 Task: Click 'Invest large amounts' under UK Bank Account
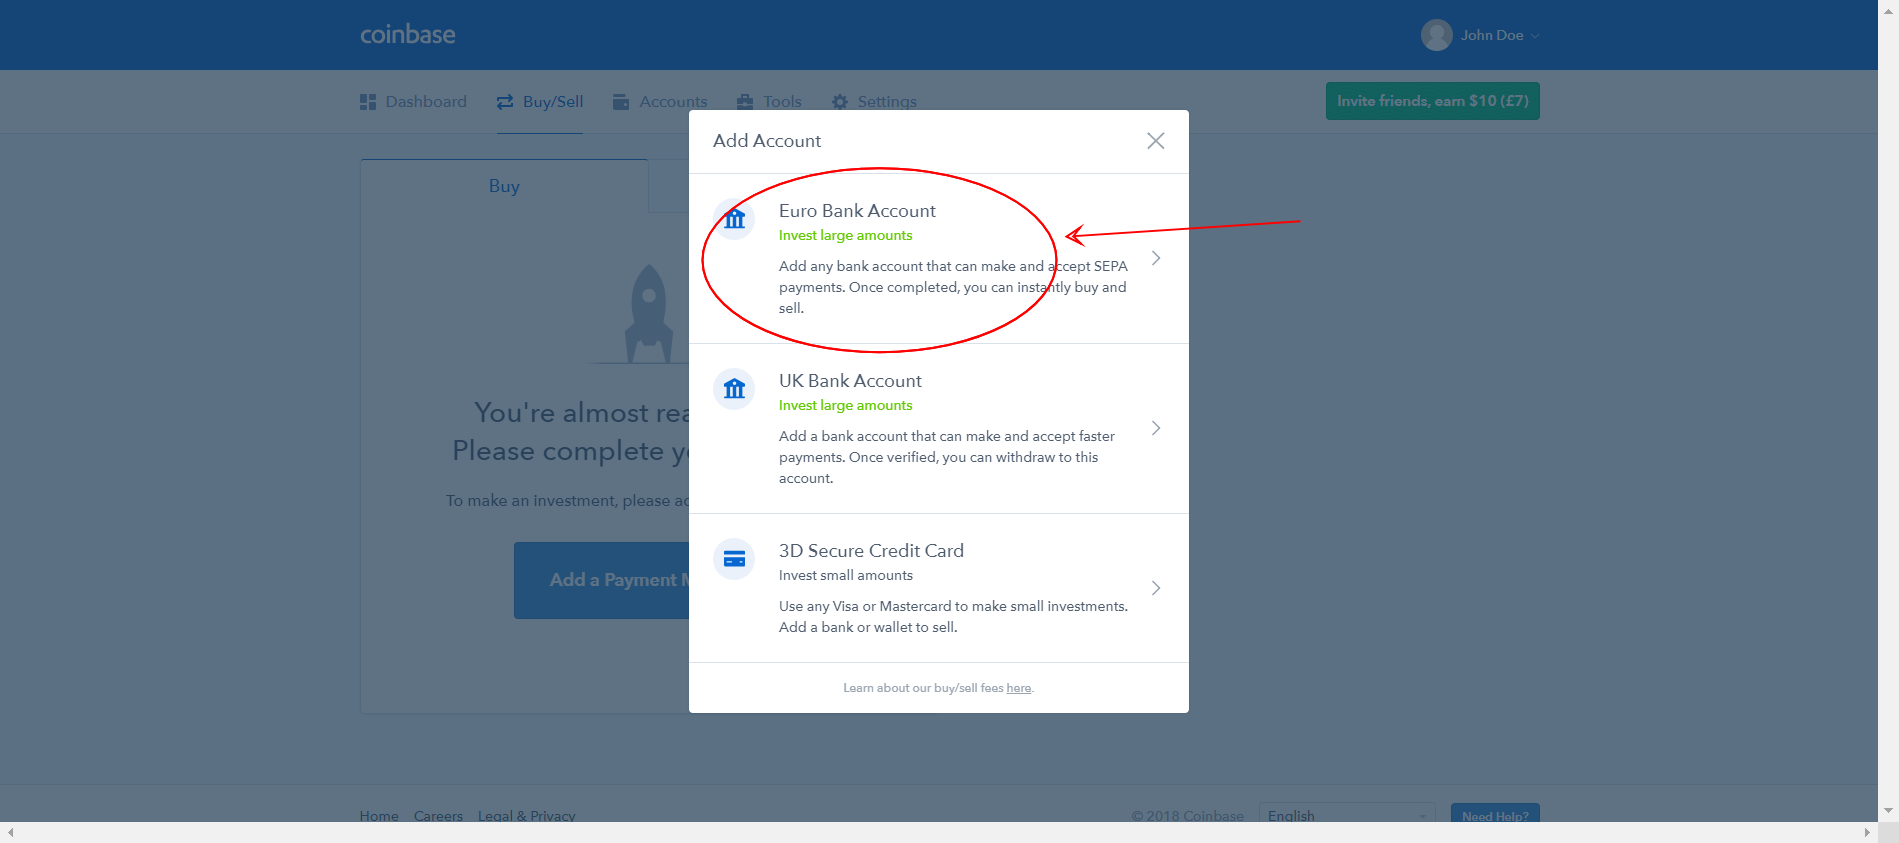coord(845,406)
